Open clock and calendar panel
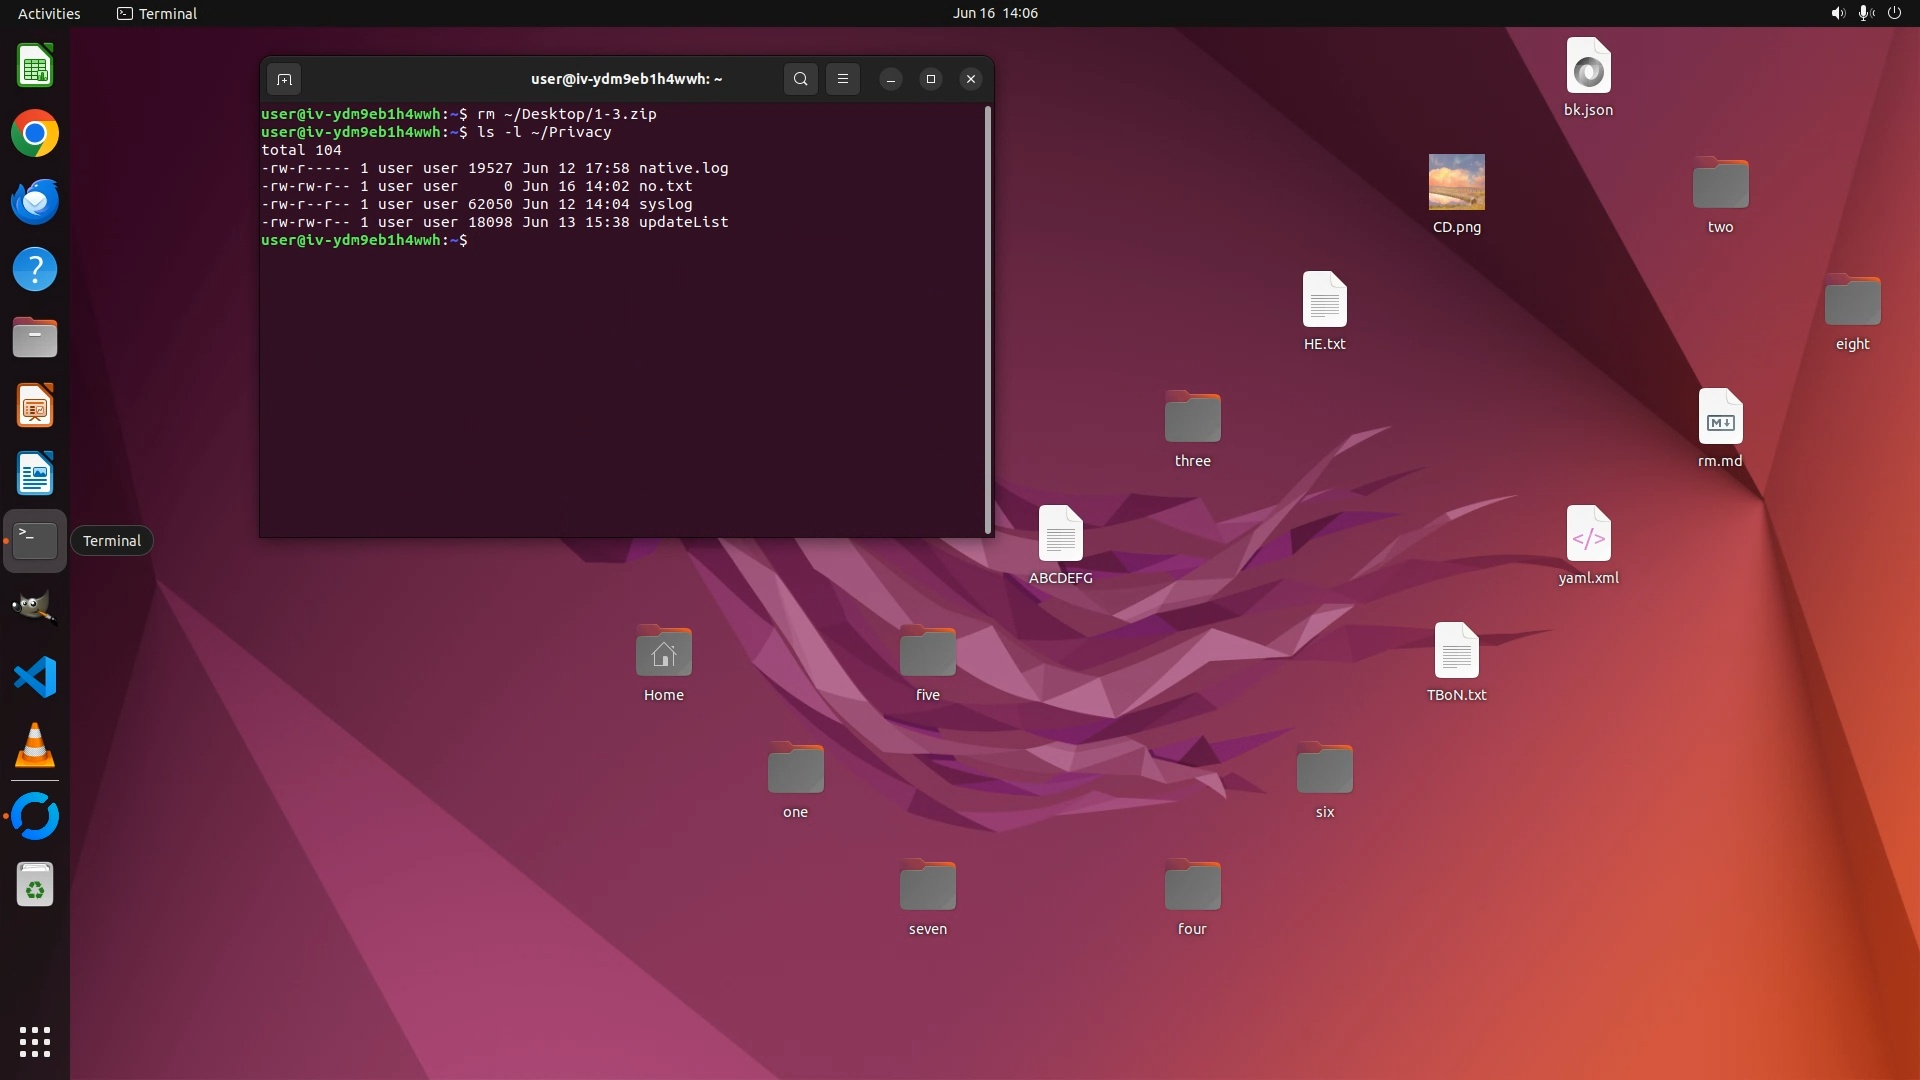 (x=994, y=13)
